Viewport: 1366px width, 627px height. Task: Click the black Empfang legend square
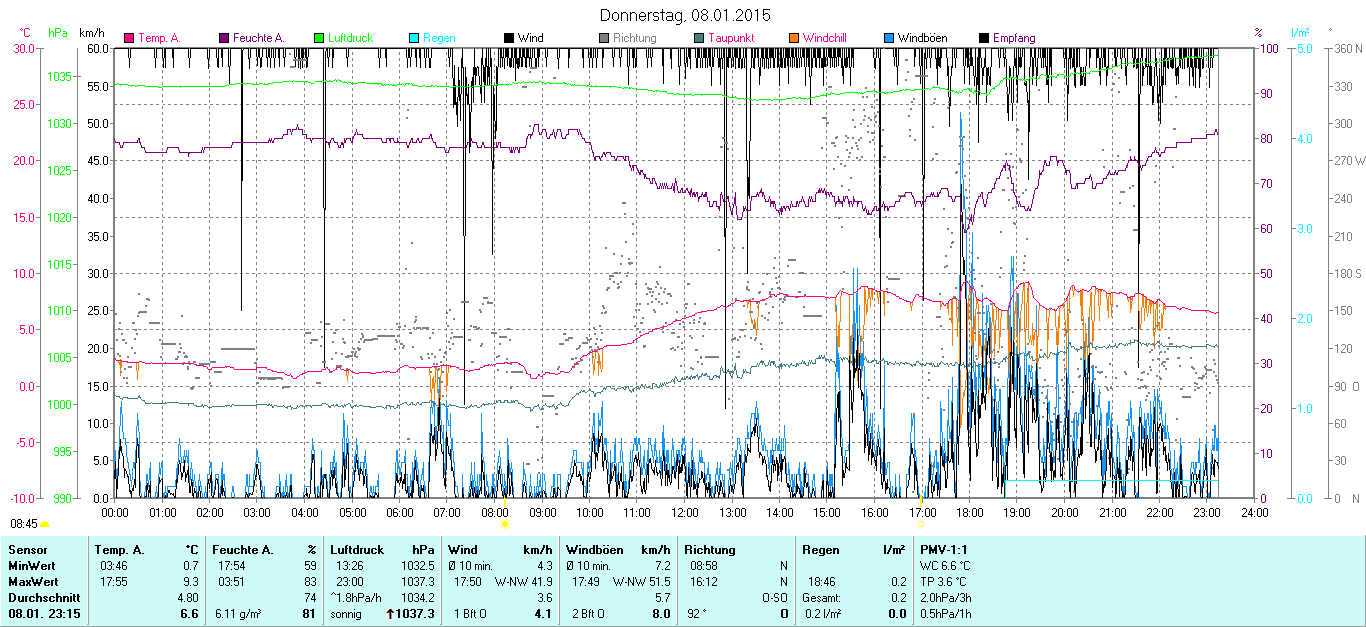coord(984,38)
